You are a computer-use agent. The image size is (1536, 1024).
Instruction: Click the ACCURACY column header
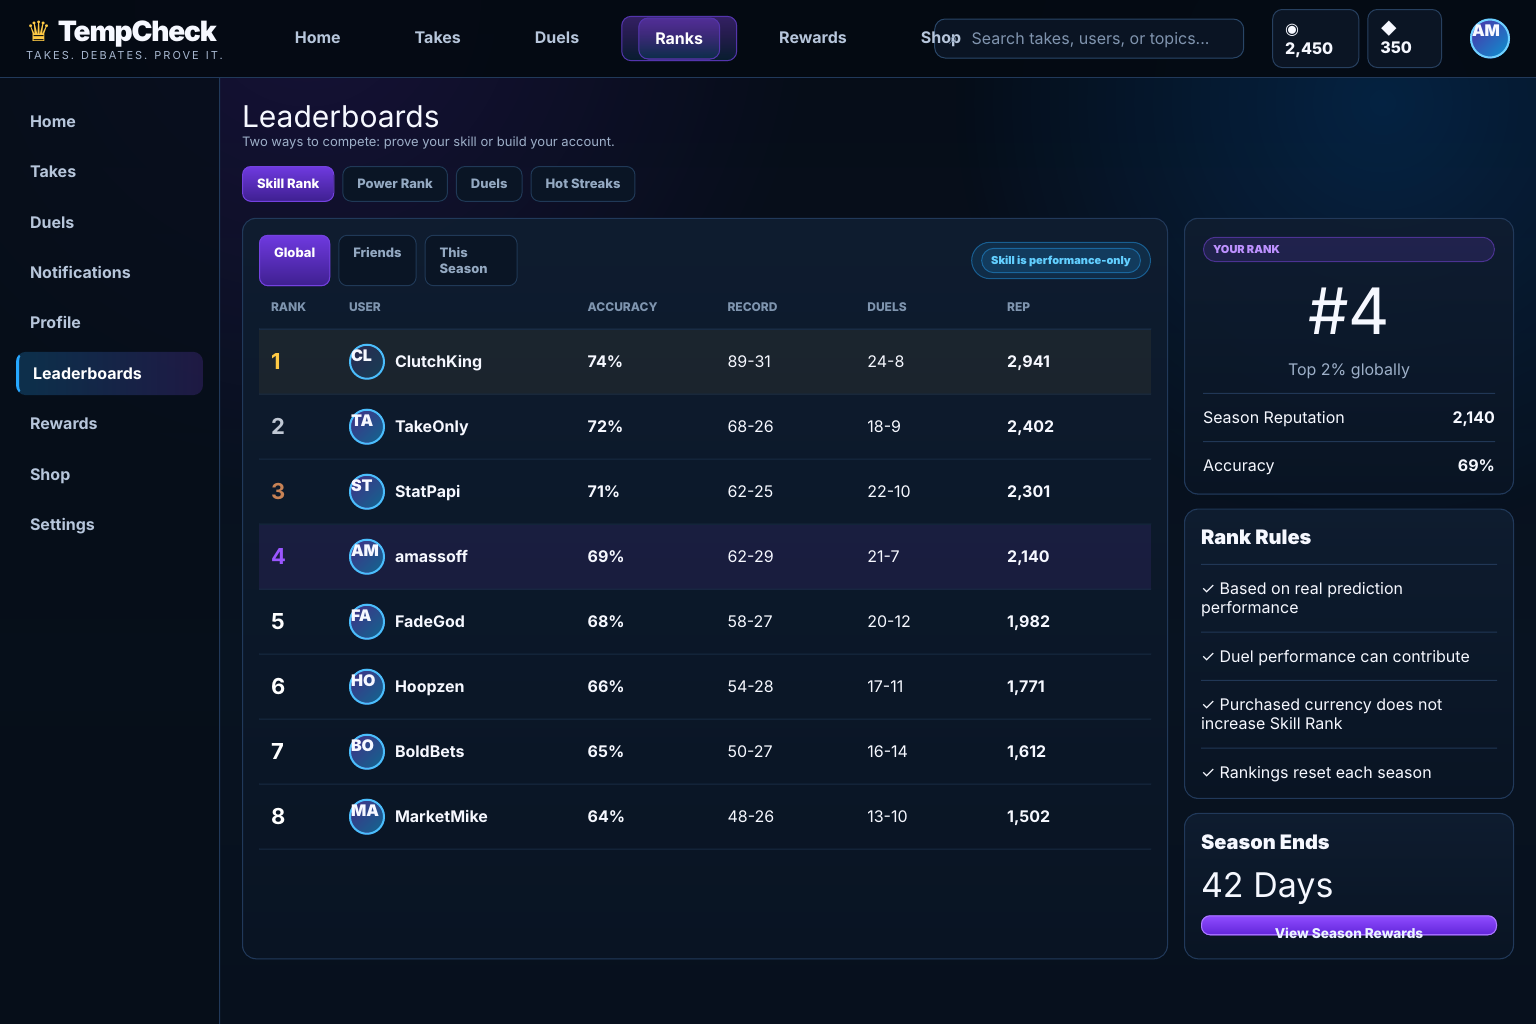[622, 307]
